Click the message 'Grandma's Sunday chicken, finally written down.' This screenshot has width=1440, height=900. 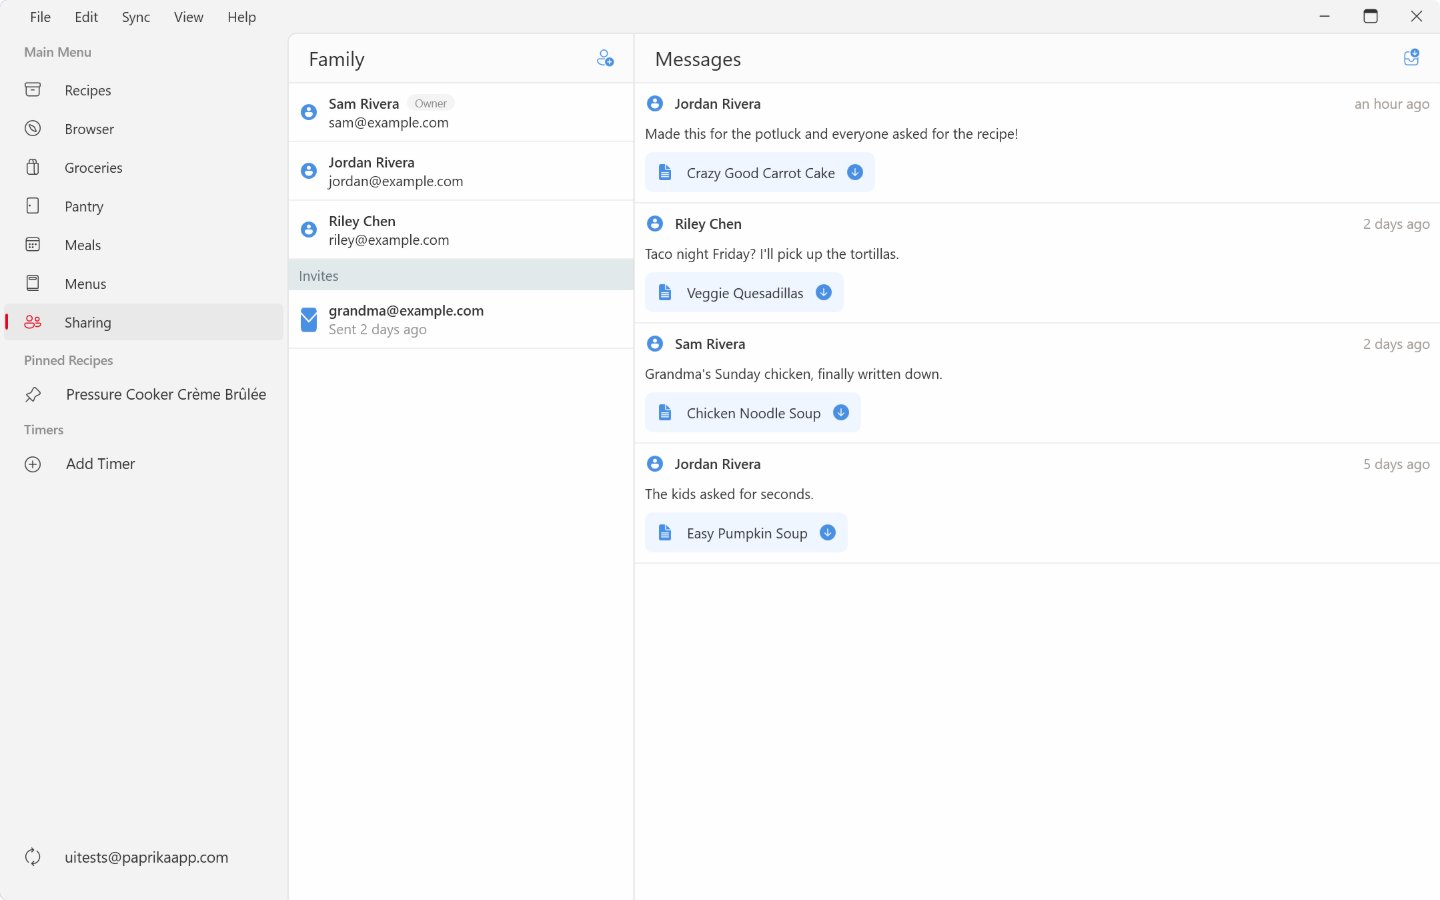pyautogui.click(x=794, y=374)
